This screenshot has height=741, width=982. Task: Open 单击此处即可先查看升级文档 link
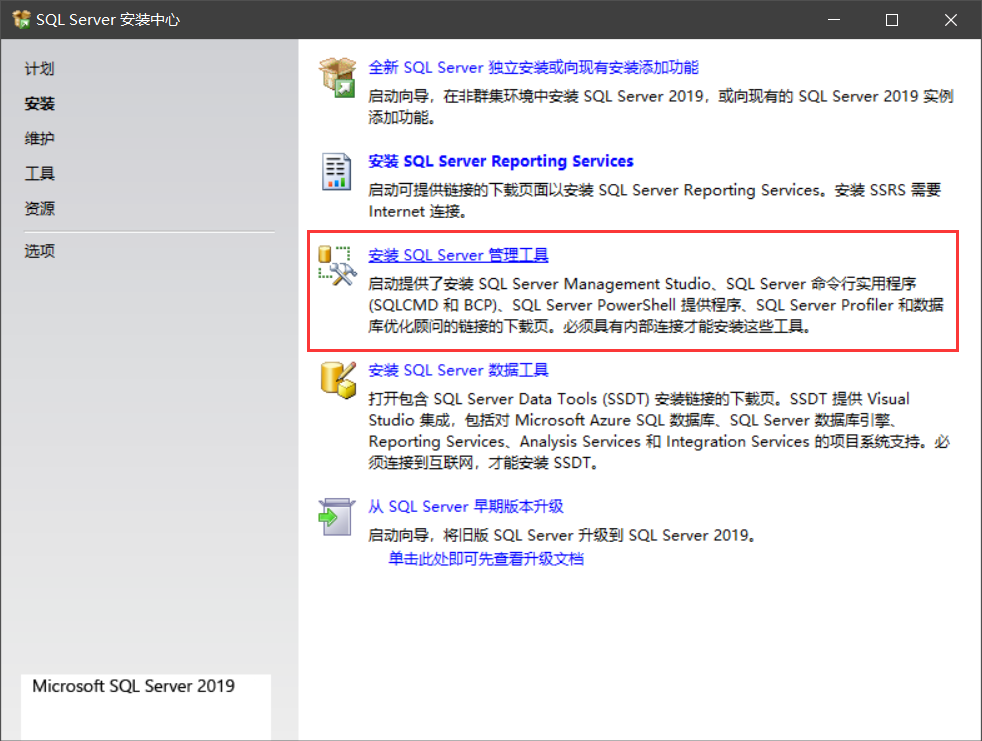[485, 559]
